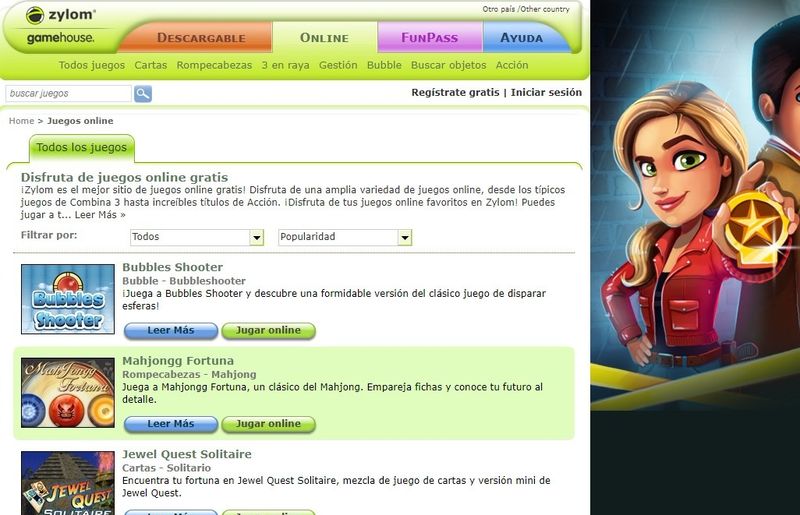Click the Zylom logo
The height and width of the screenshot is (515, 800).
[60, 15]
